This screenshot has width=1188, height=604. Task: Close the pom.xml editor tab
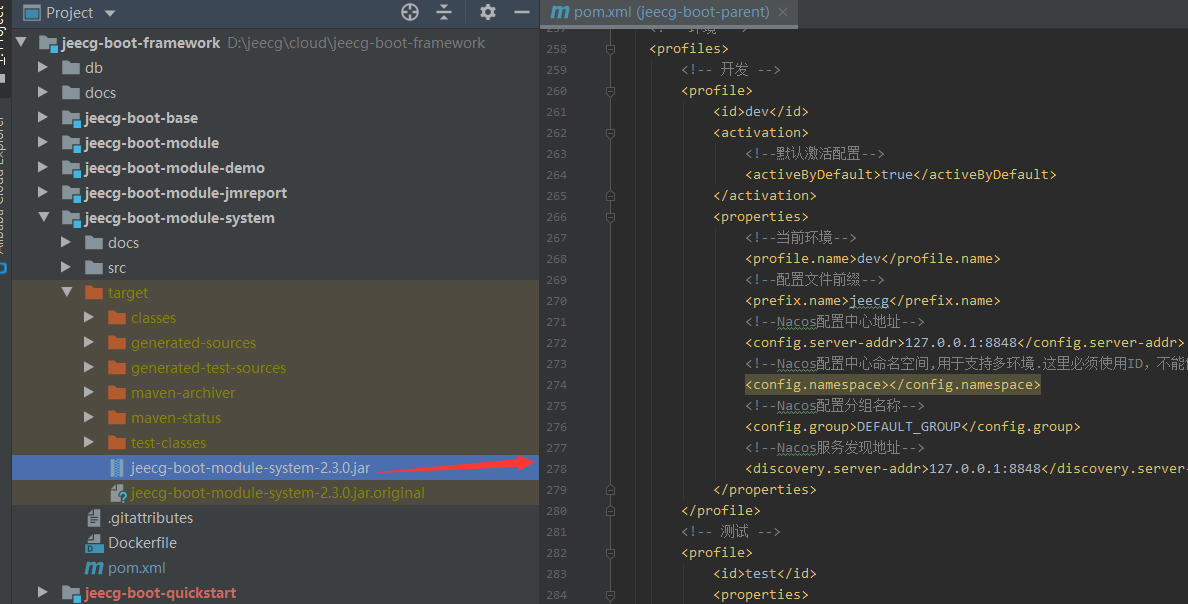point(783,12)
